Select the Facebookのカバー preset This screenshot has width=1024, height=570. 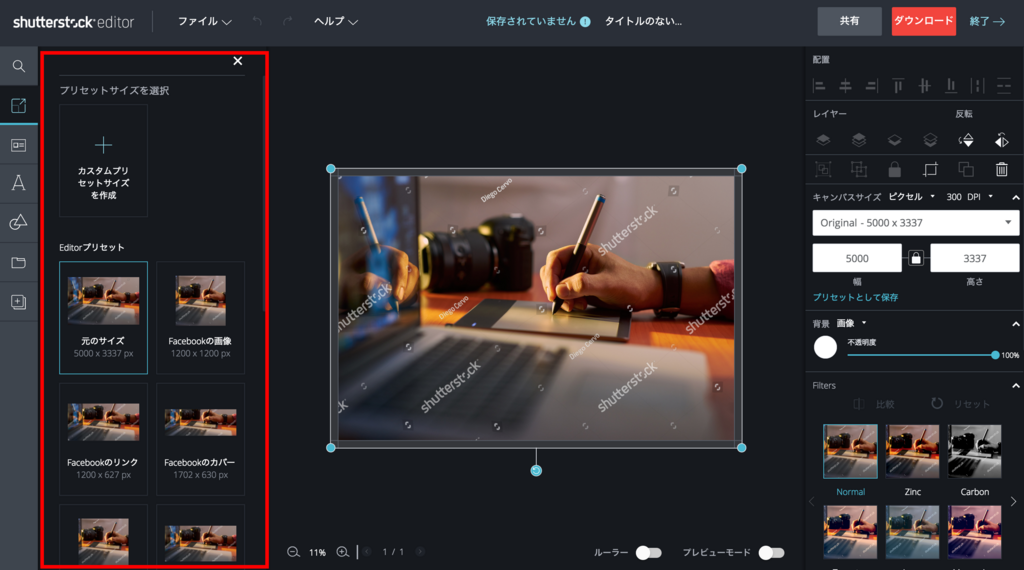point(200,439)
